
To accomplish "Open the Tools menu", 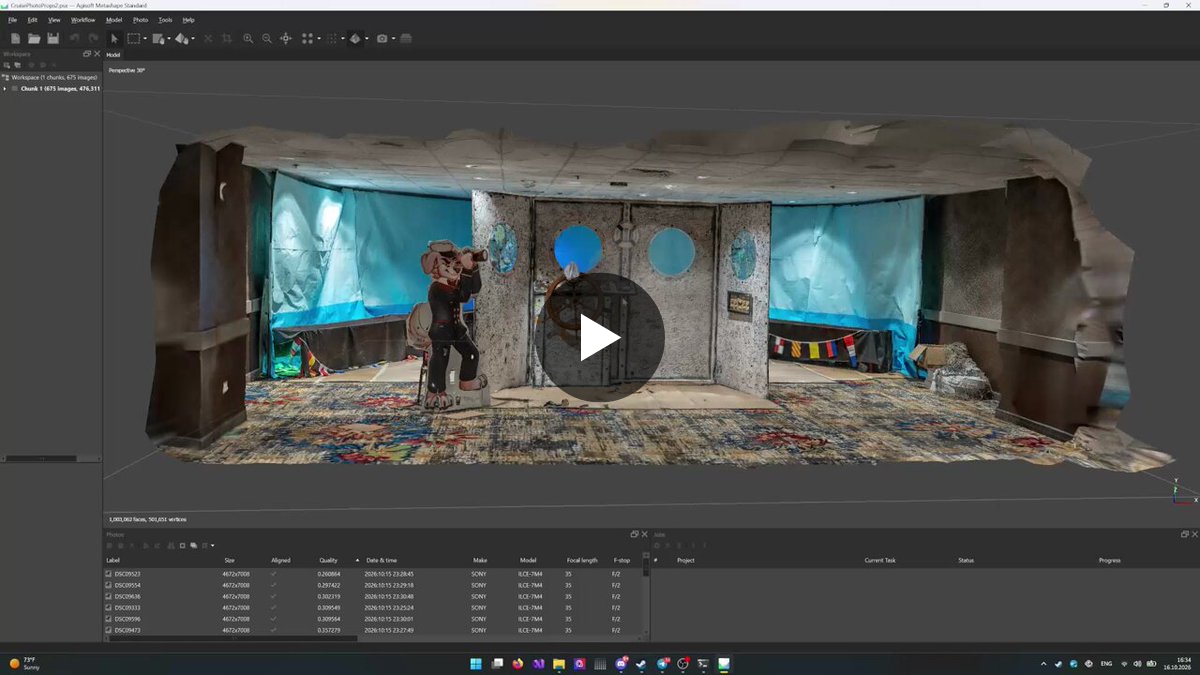I will pyautogui.click(x=165, y=19).
